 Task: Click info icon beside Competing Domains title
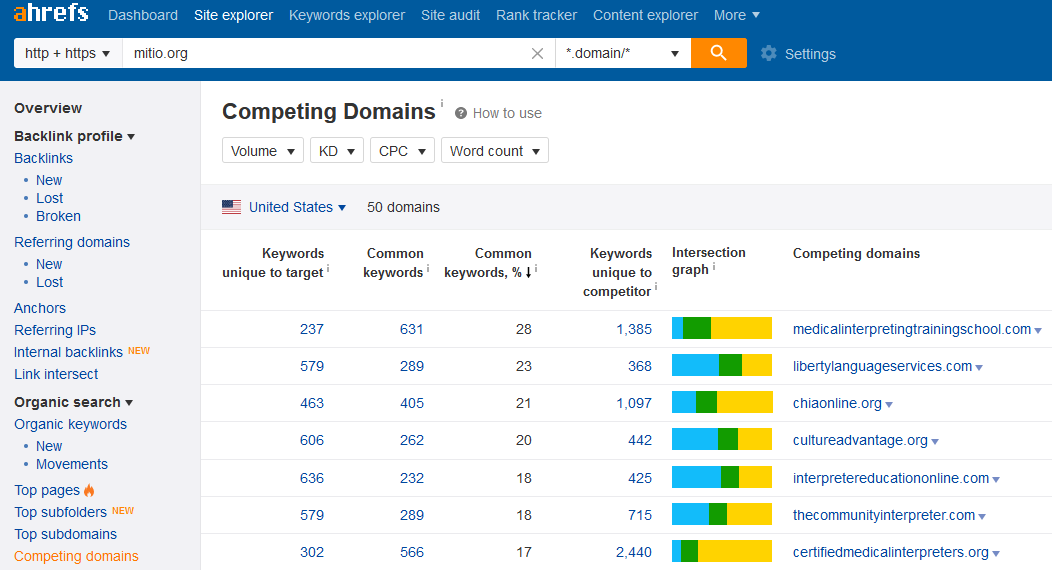click(x=441, y=103)
